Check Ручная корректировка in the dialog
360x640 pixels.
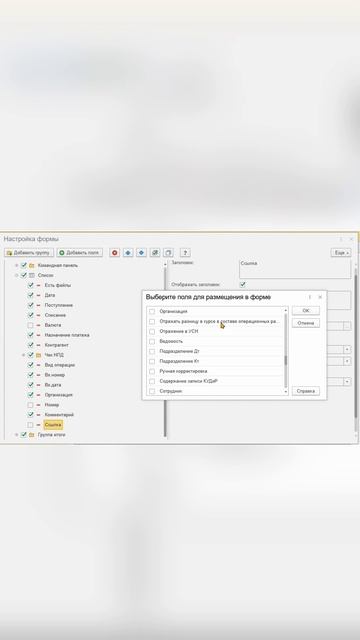click(x=152, y=371)
